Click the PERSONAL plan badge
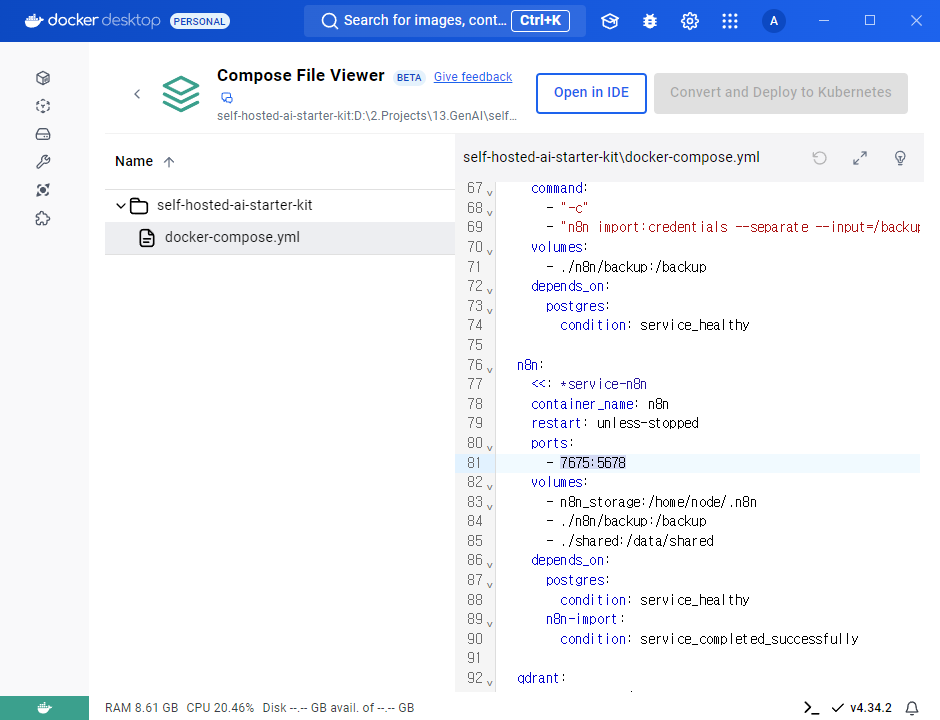 pos(200,21)
